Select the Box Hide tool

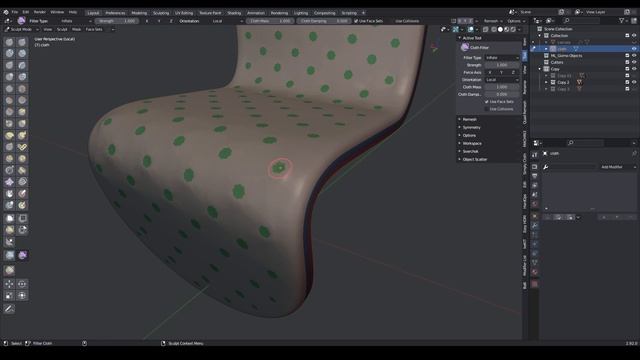click(x=22, y=218)
